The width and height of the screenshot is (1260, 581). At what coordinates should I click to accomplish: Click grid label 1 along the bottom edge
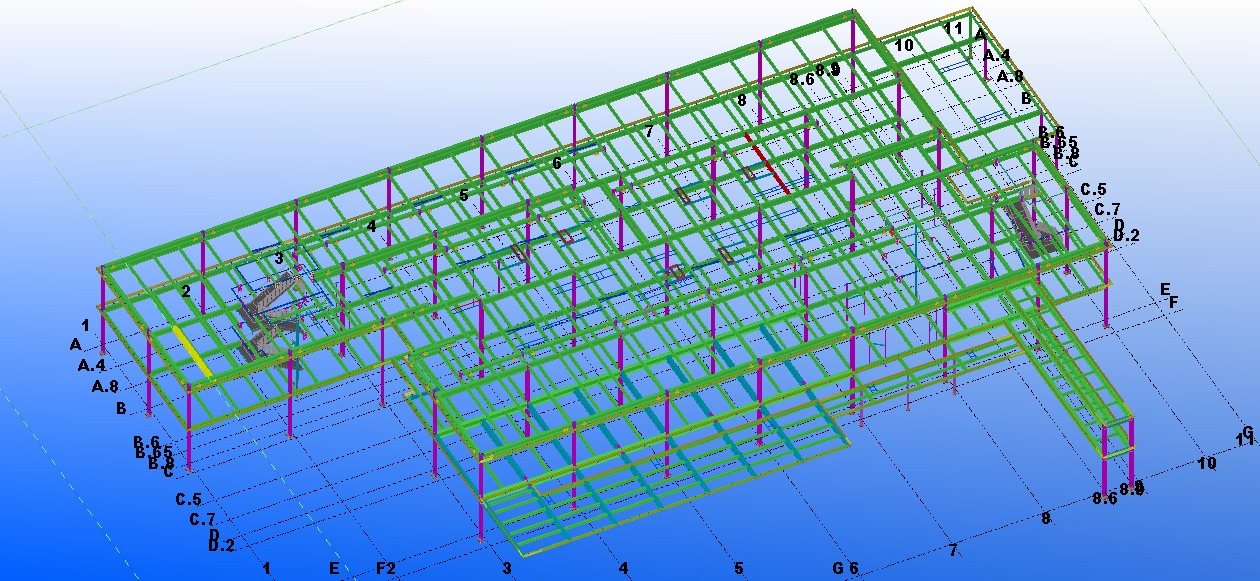pyautogui.click(x=266, y=568)
